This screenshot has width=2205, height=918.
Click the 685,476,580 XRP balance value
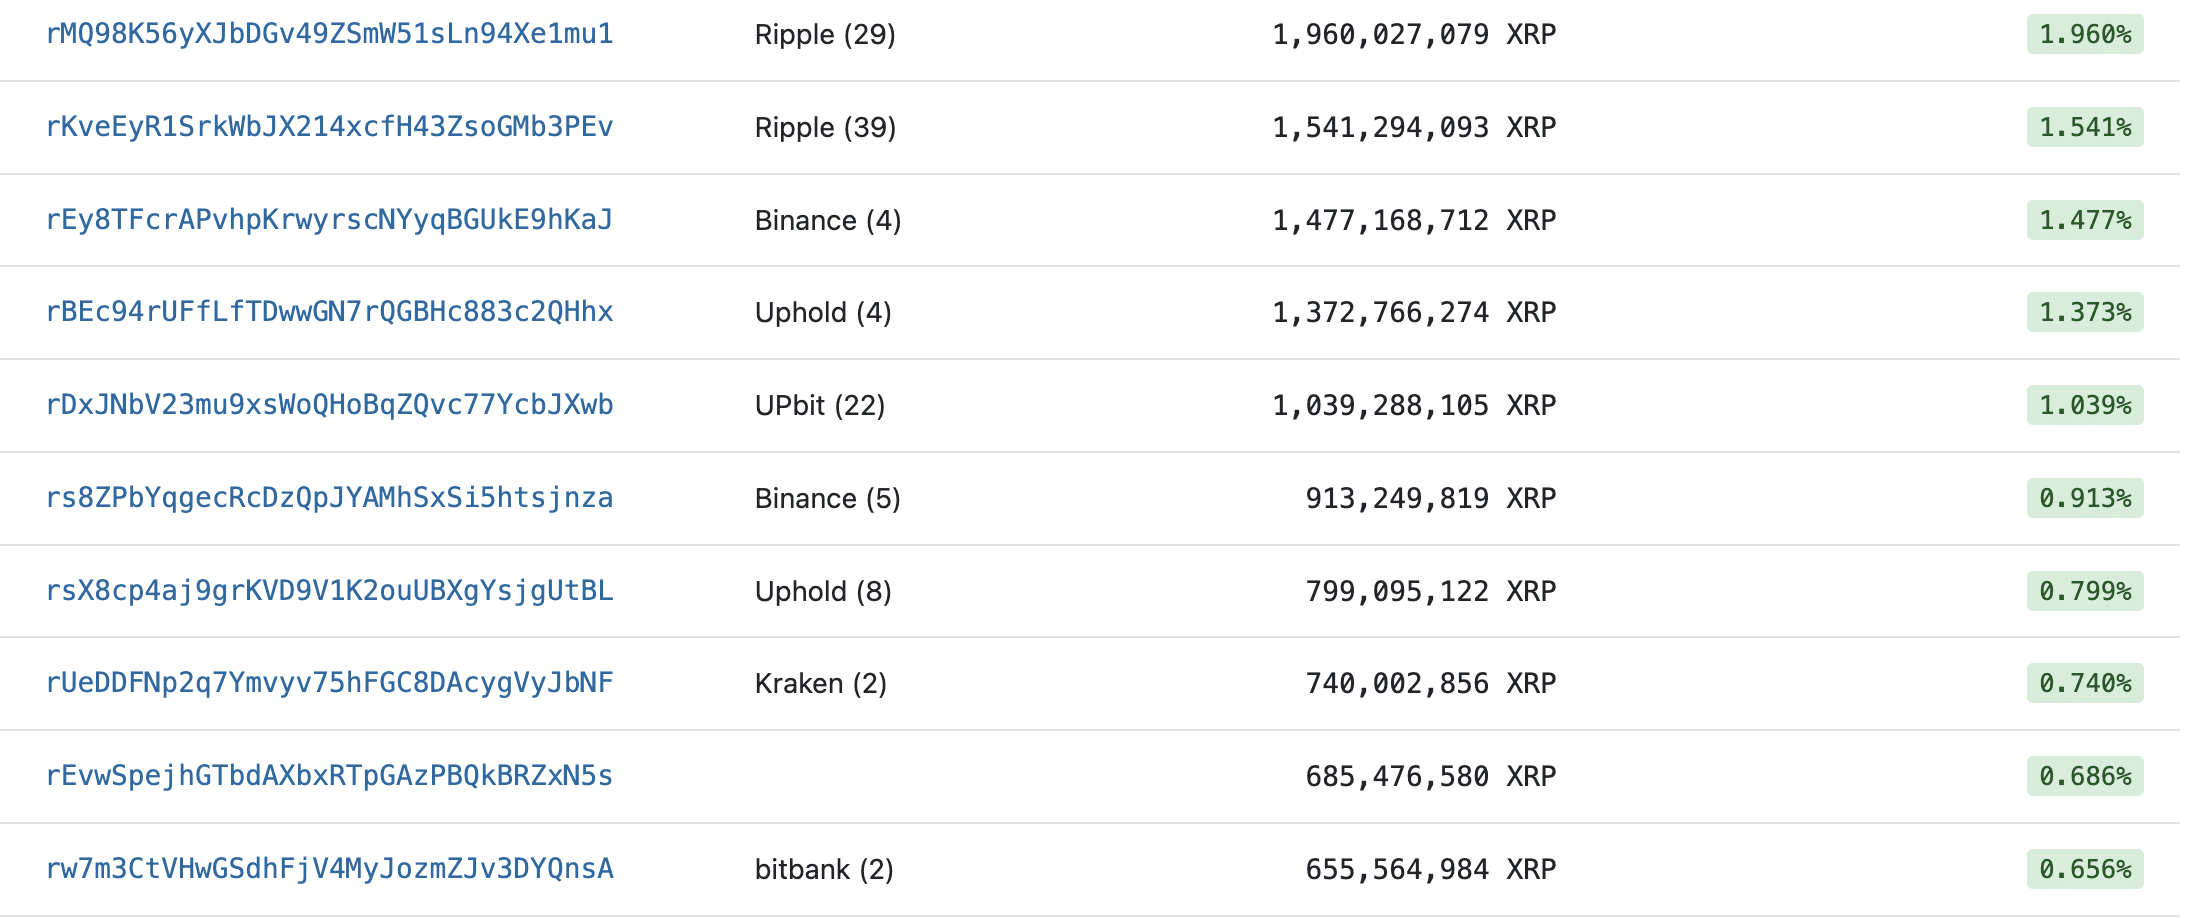pyautogui.click(x=1430, y=776)
